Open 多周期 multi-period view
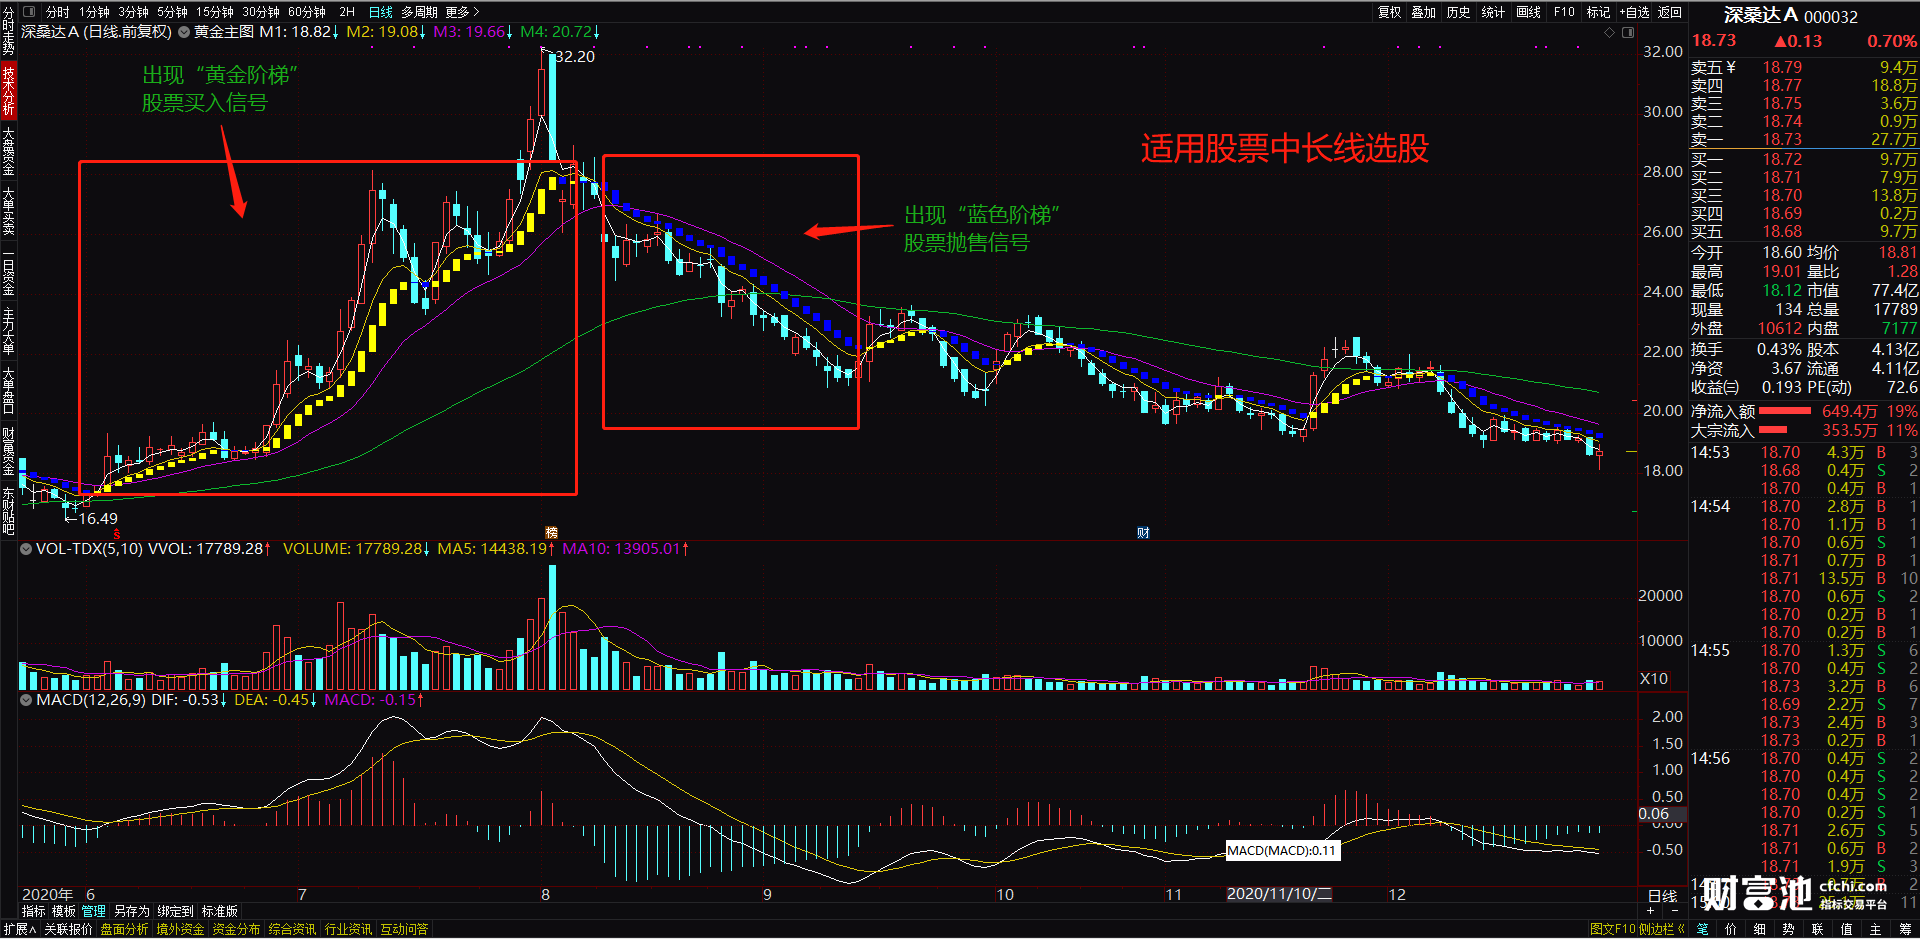This screenshot has height=940, width=1920. [419, 12]
